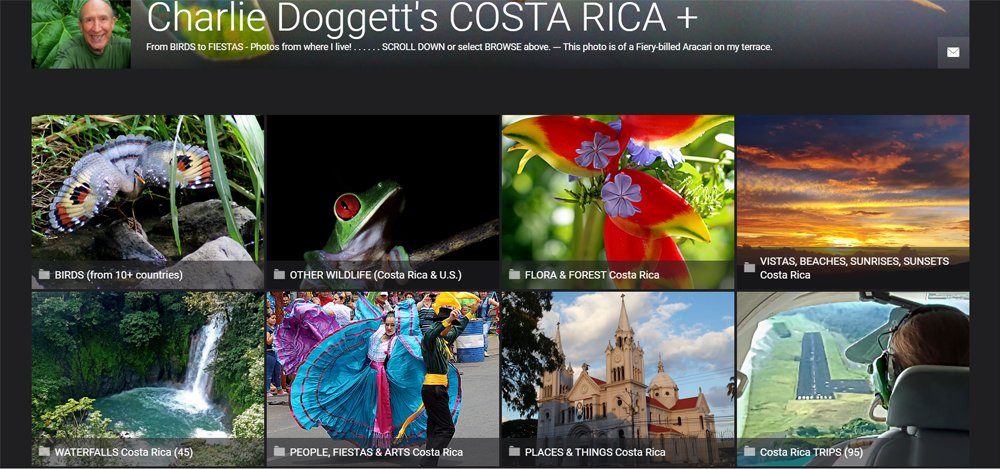Image resolution: width=1000 pixels, height=469 pixels.
Task: Click the folder icon beside PLACES & THINGS
Action: coord(514,451)
